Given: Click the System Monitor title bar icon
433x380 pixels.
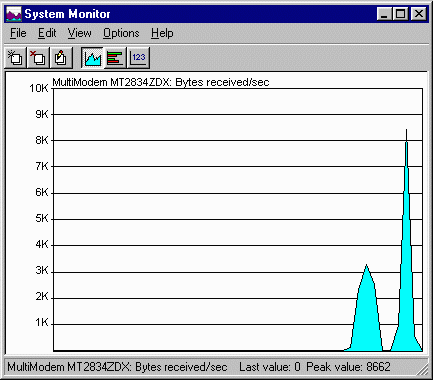Looking at the screenshot, I should coord(14,14).
